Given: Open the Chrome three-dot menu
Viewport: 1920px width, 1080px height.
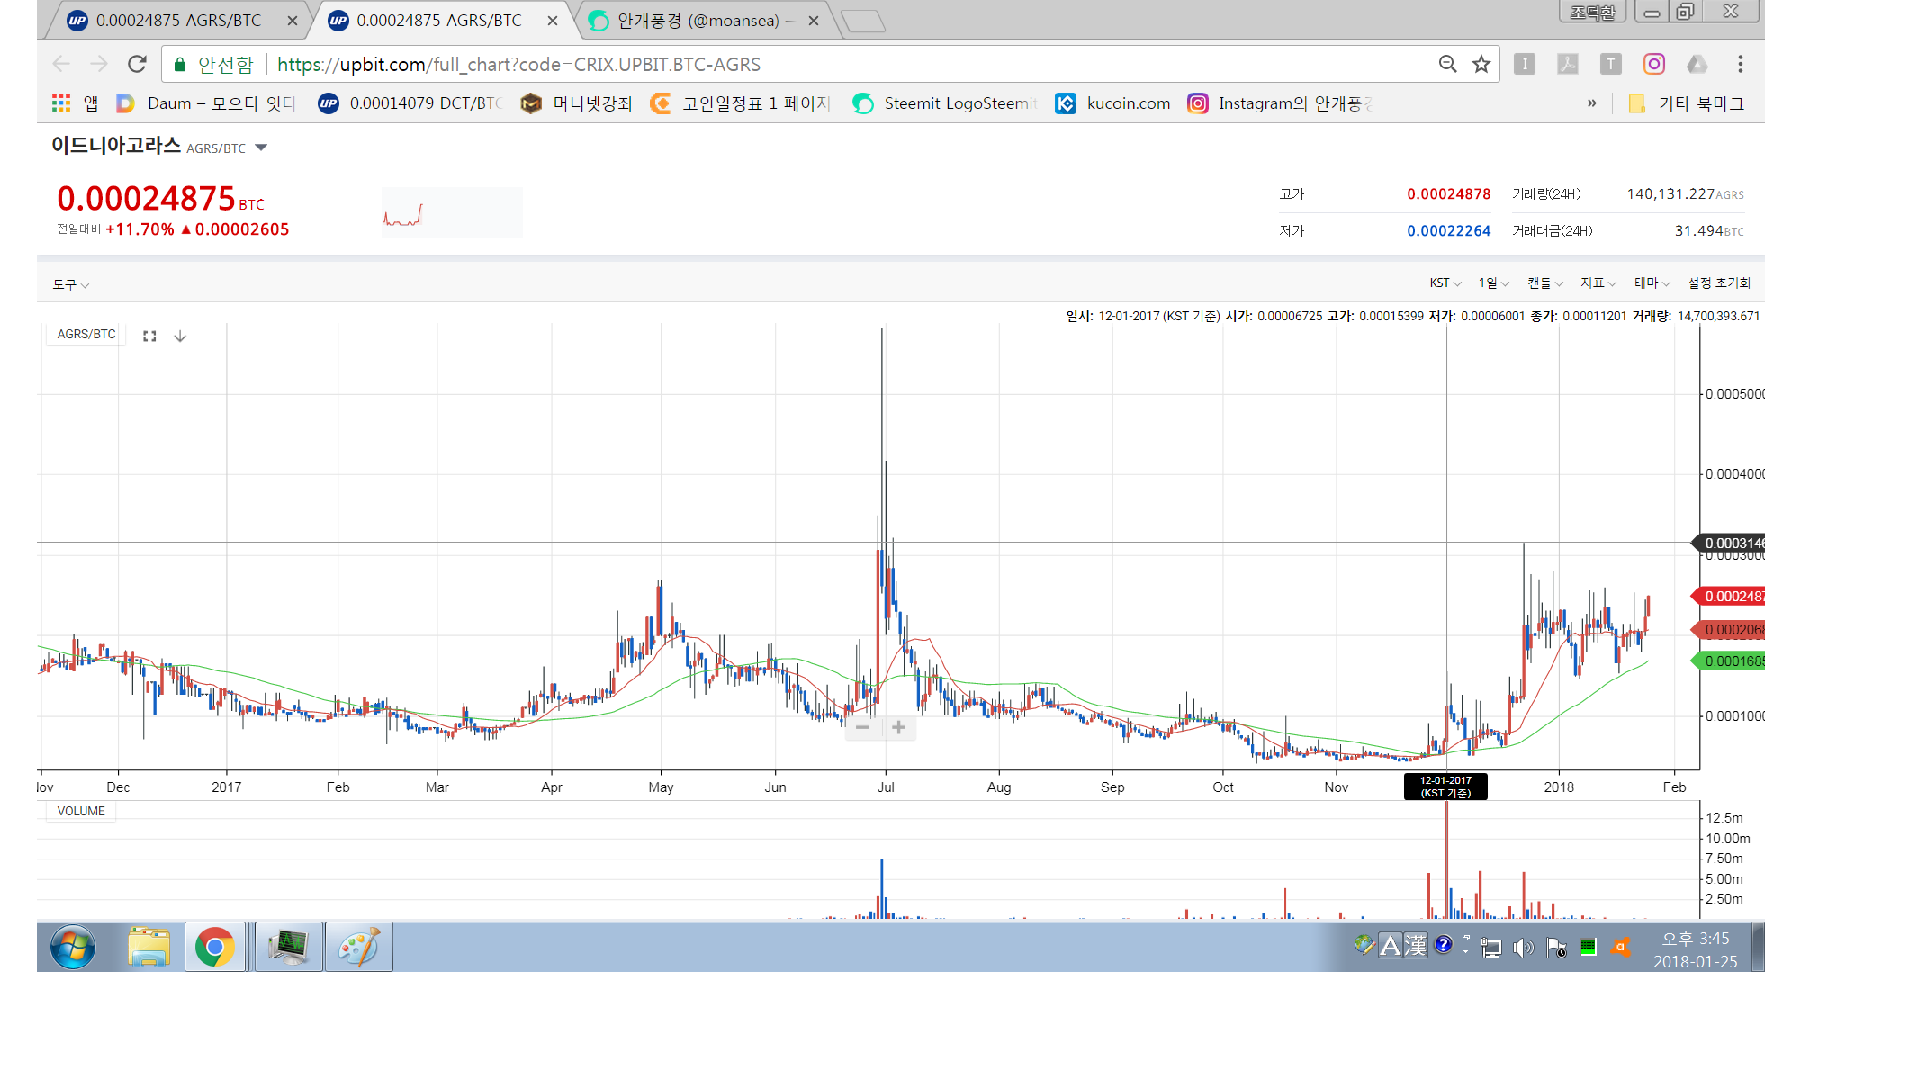Looking at the screenshot, I should (x=1740, y=64).
